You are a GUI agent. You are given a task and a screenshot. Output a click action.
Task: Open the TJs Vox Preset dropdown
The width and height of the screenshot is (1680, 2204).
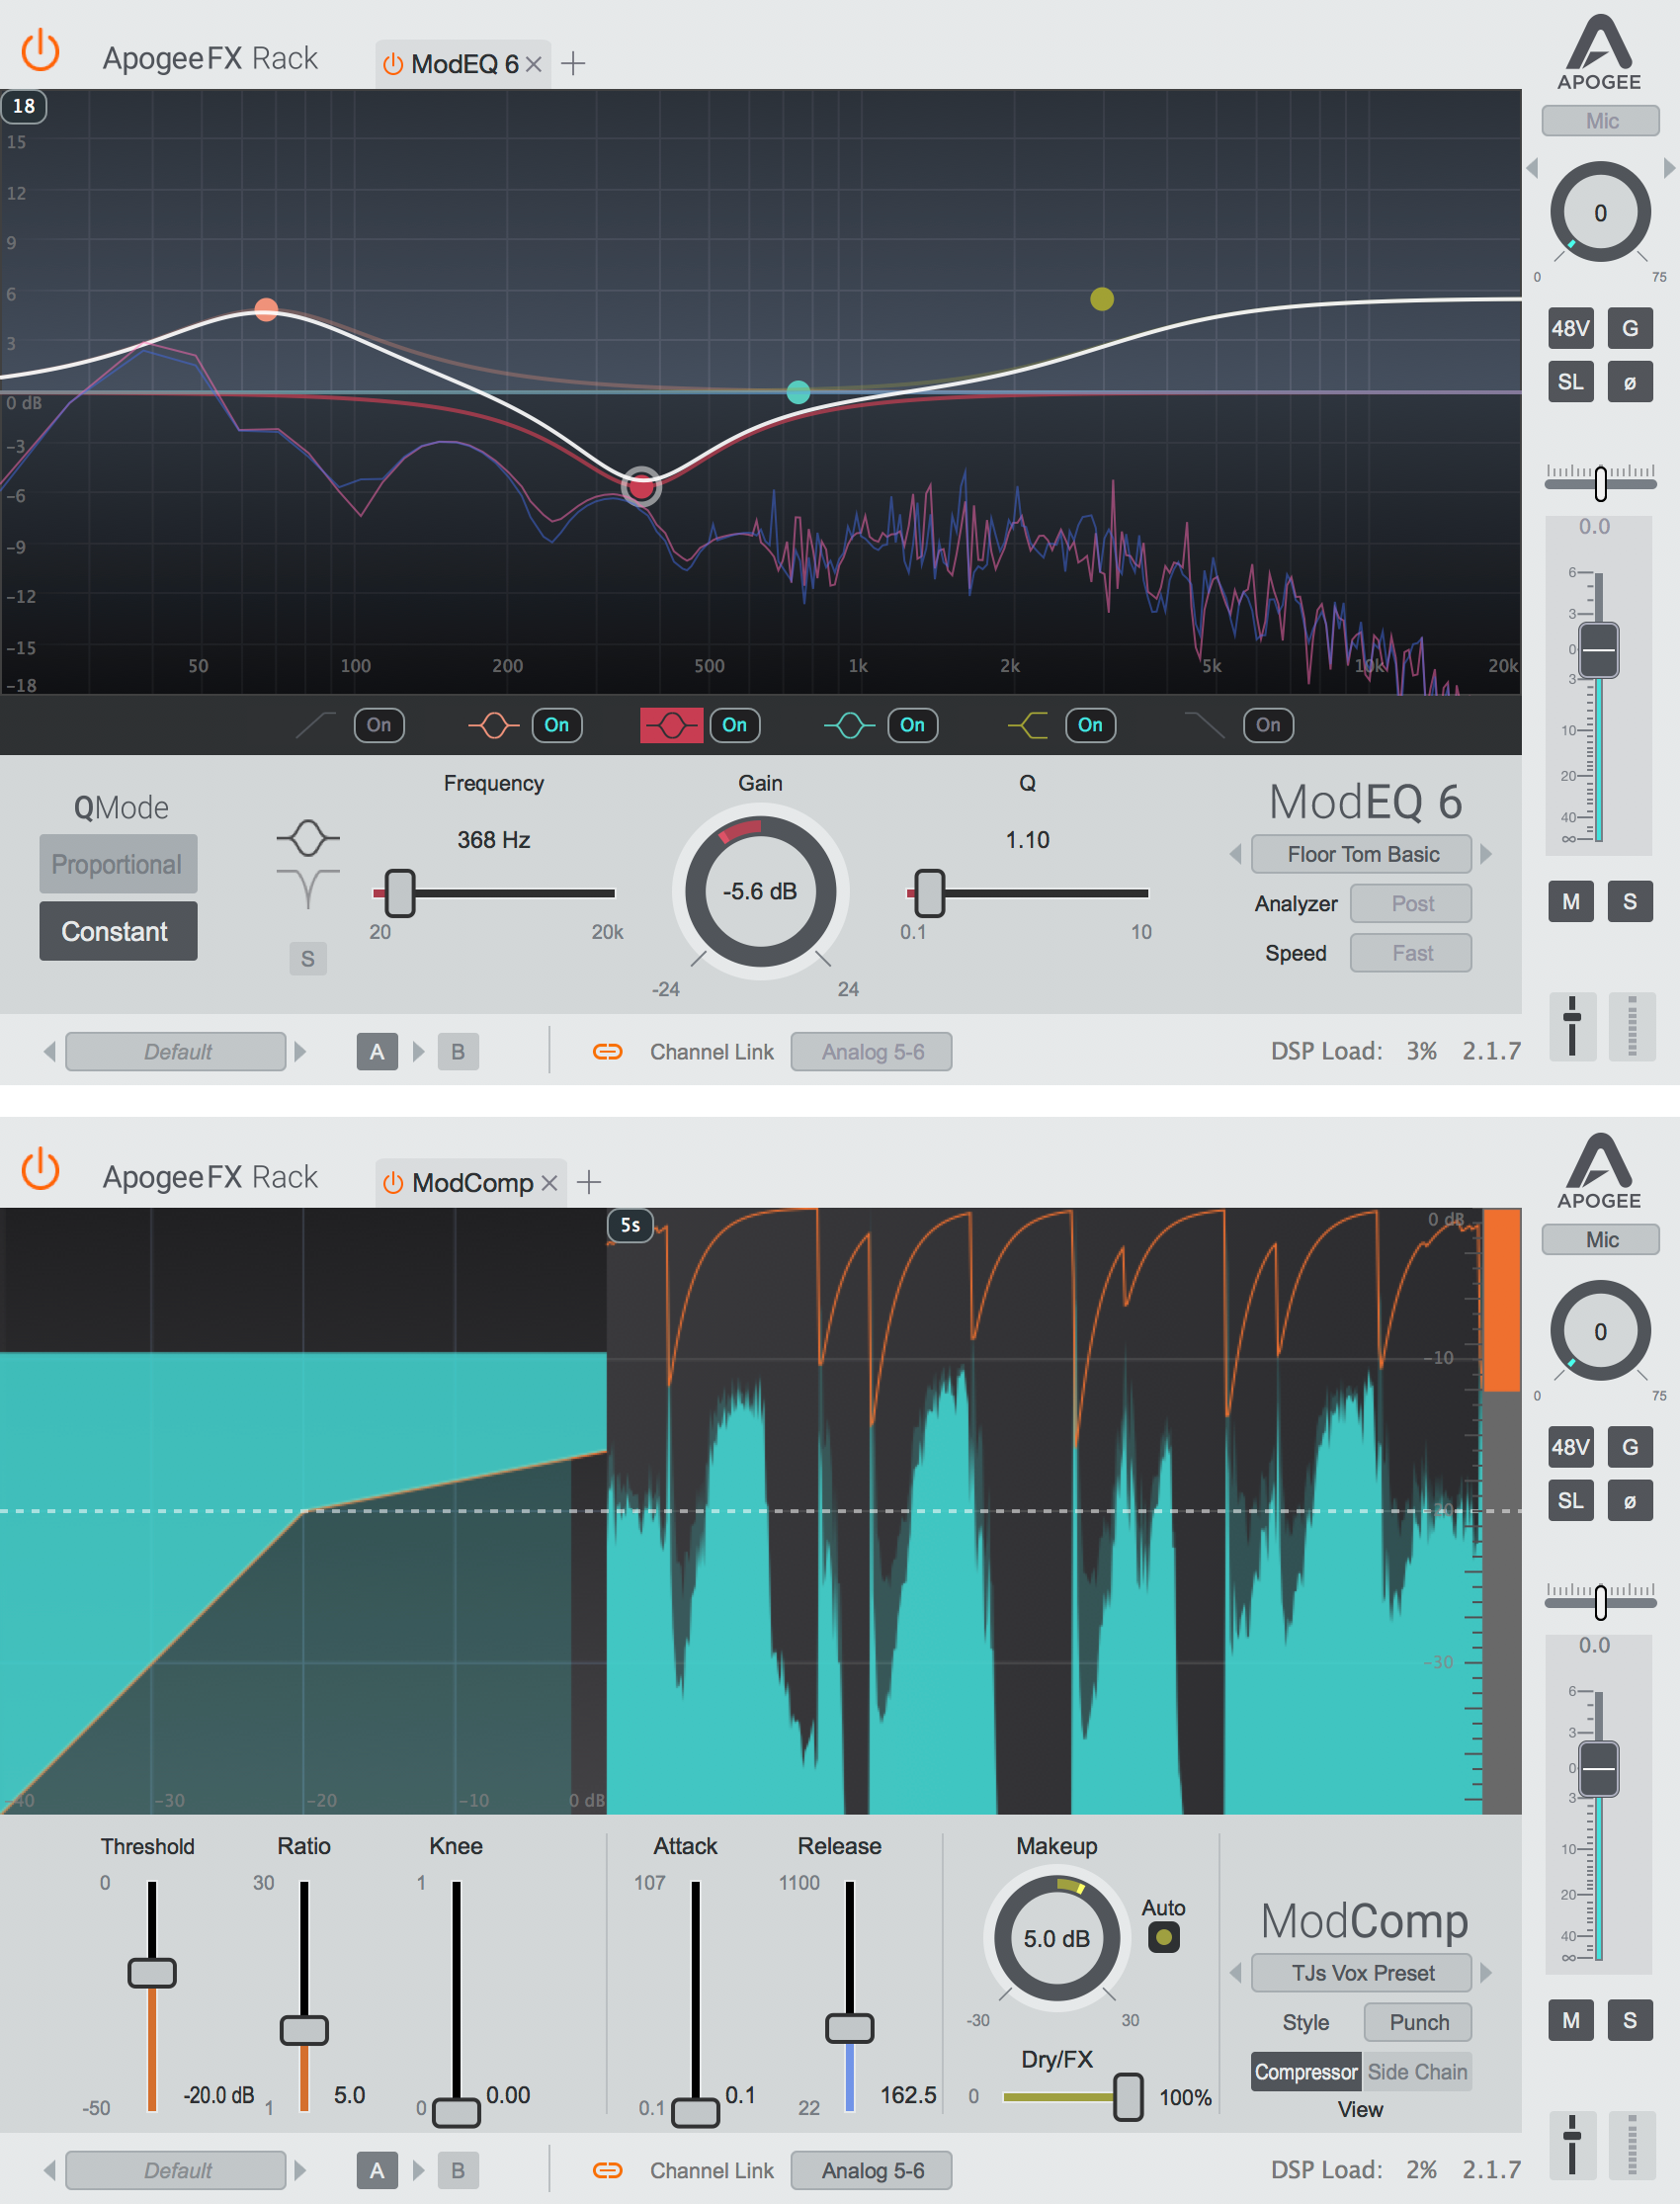[1362, 1973]
